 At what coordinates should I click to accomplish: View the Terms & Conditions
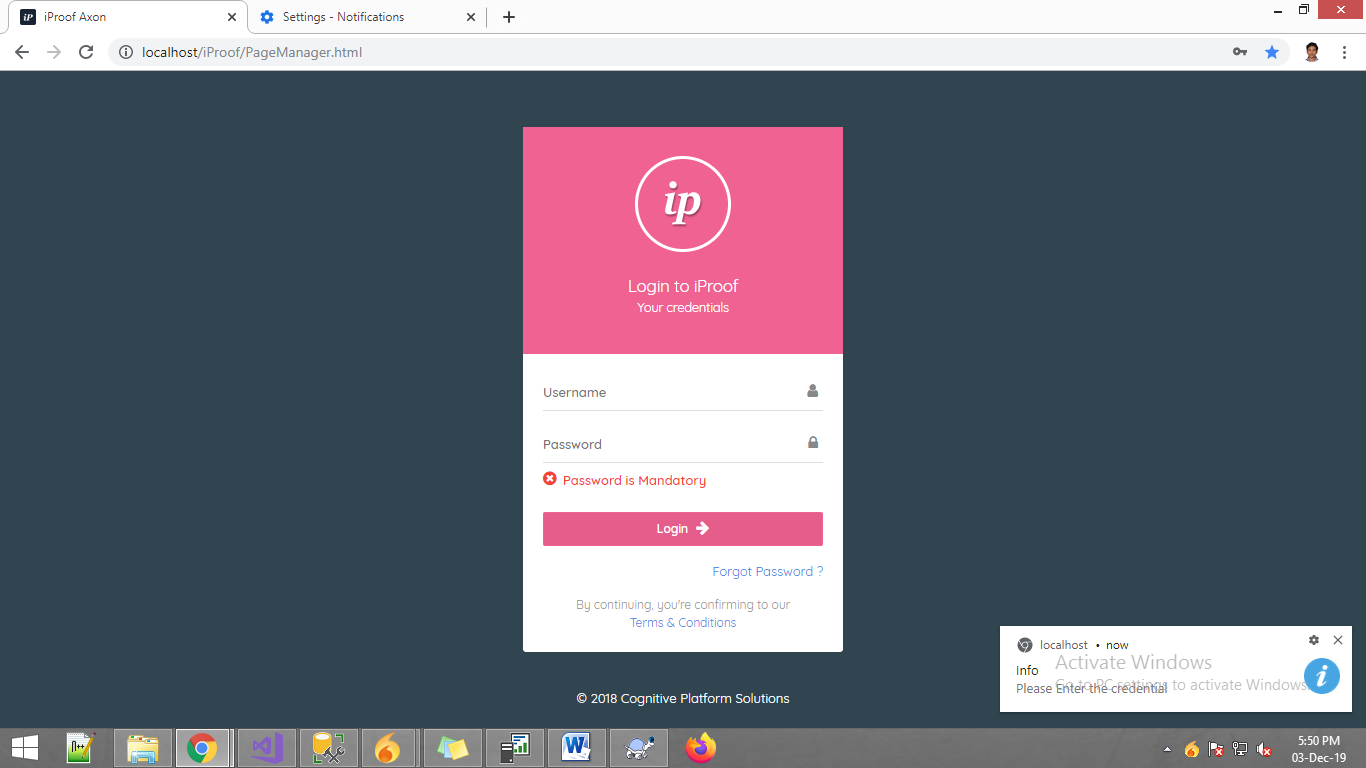(683, 622)
